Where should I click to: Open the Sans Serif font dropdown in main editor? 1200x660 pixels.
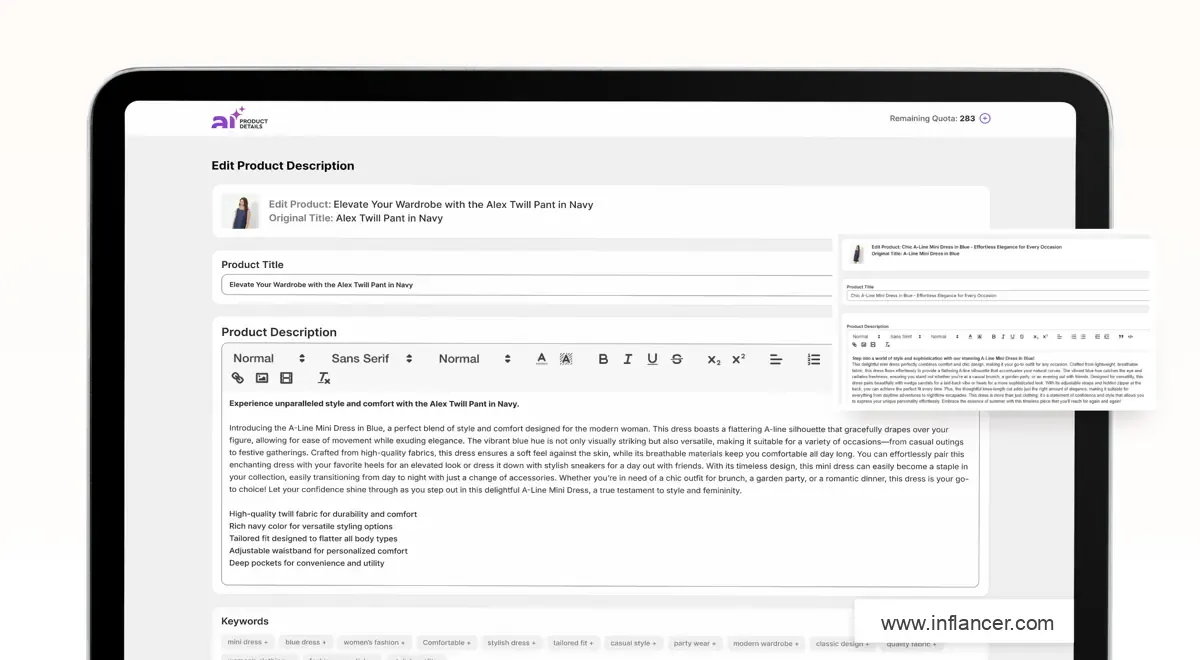point(372,359)
